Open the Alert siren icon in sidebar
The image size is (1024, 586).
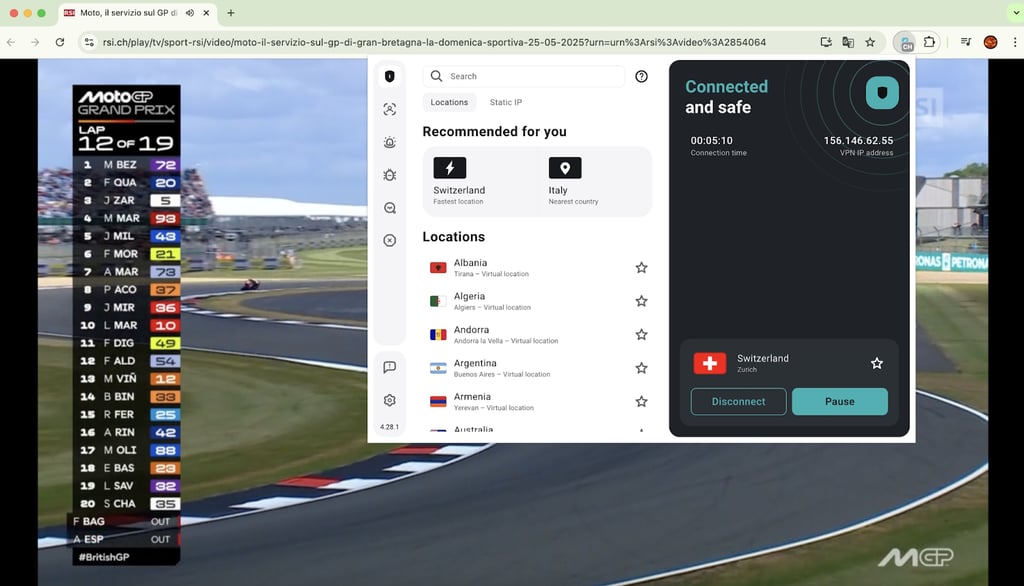coord(390,142)
